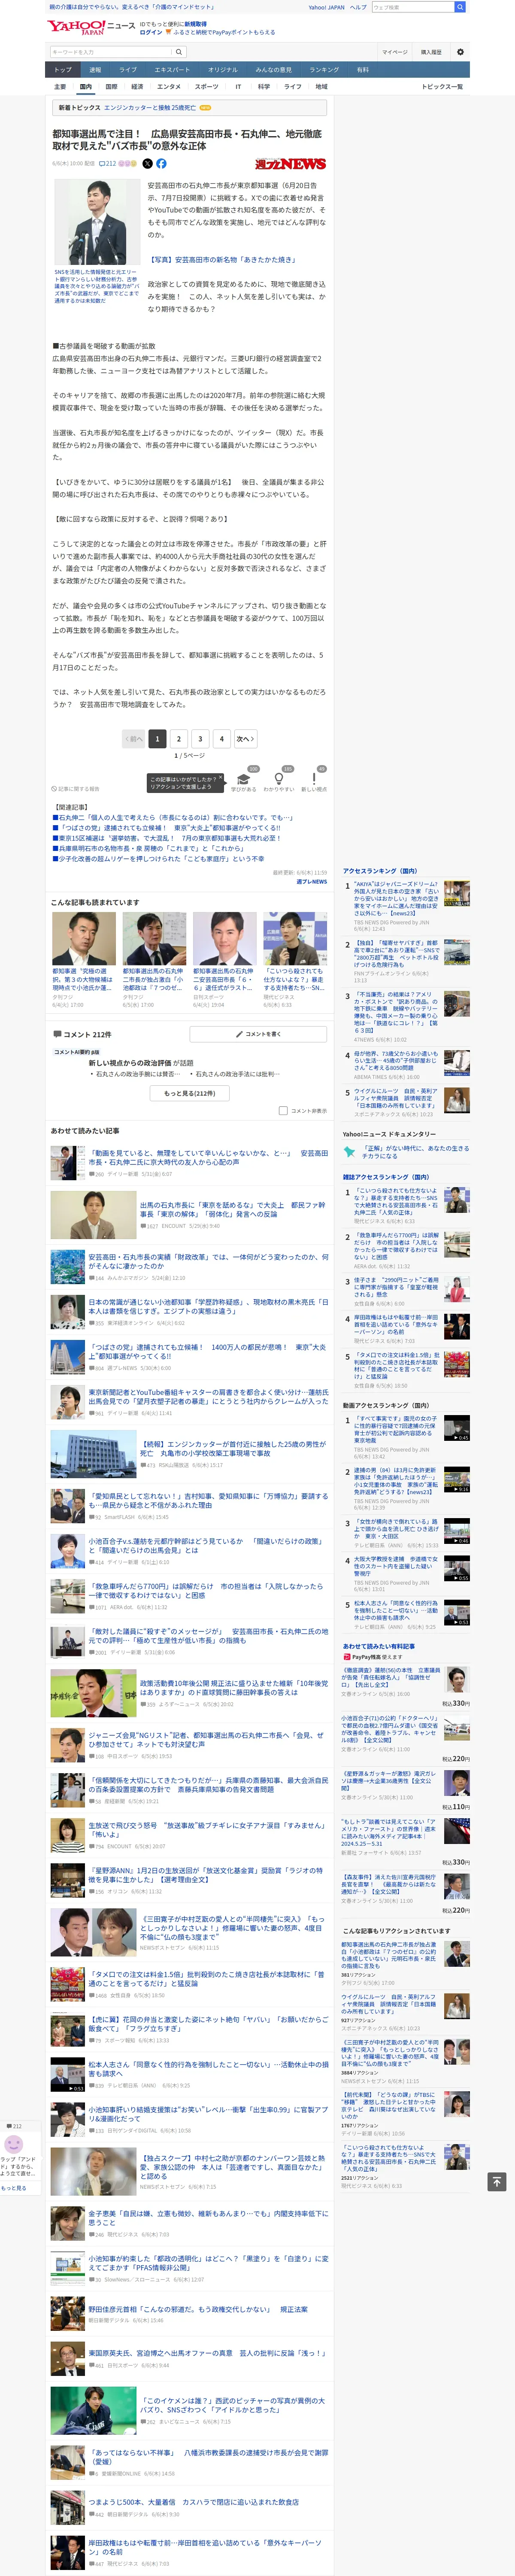Open settings via the gear icon
The width and height of the screenshot is (515, 2576).
point(460,52)
